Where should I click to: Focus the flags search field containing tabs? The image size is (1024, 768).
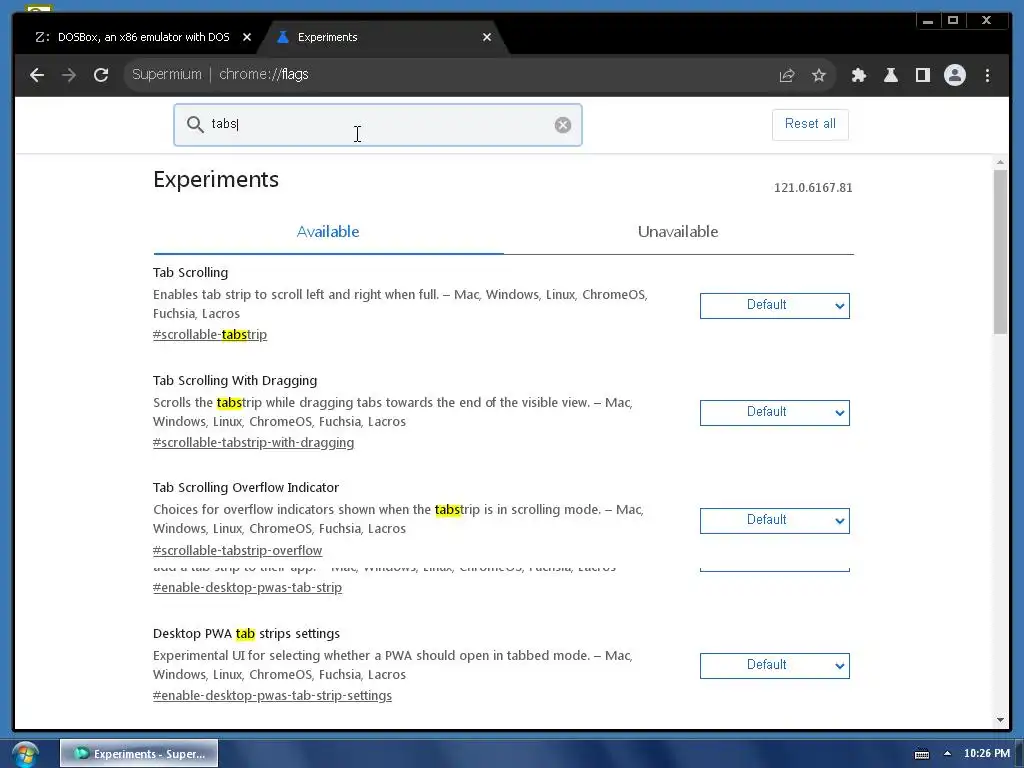pyautogui.click(x=377, y=125)
